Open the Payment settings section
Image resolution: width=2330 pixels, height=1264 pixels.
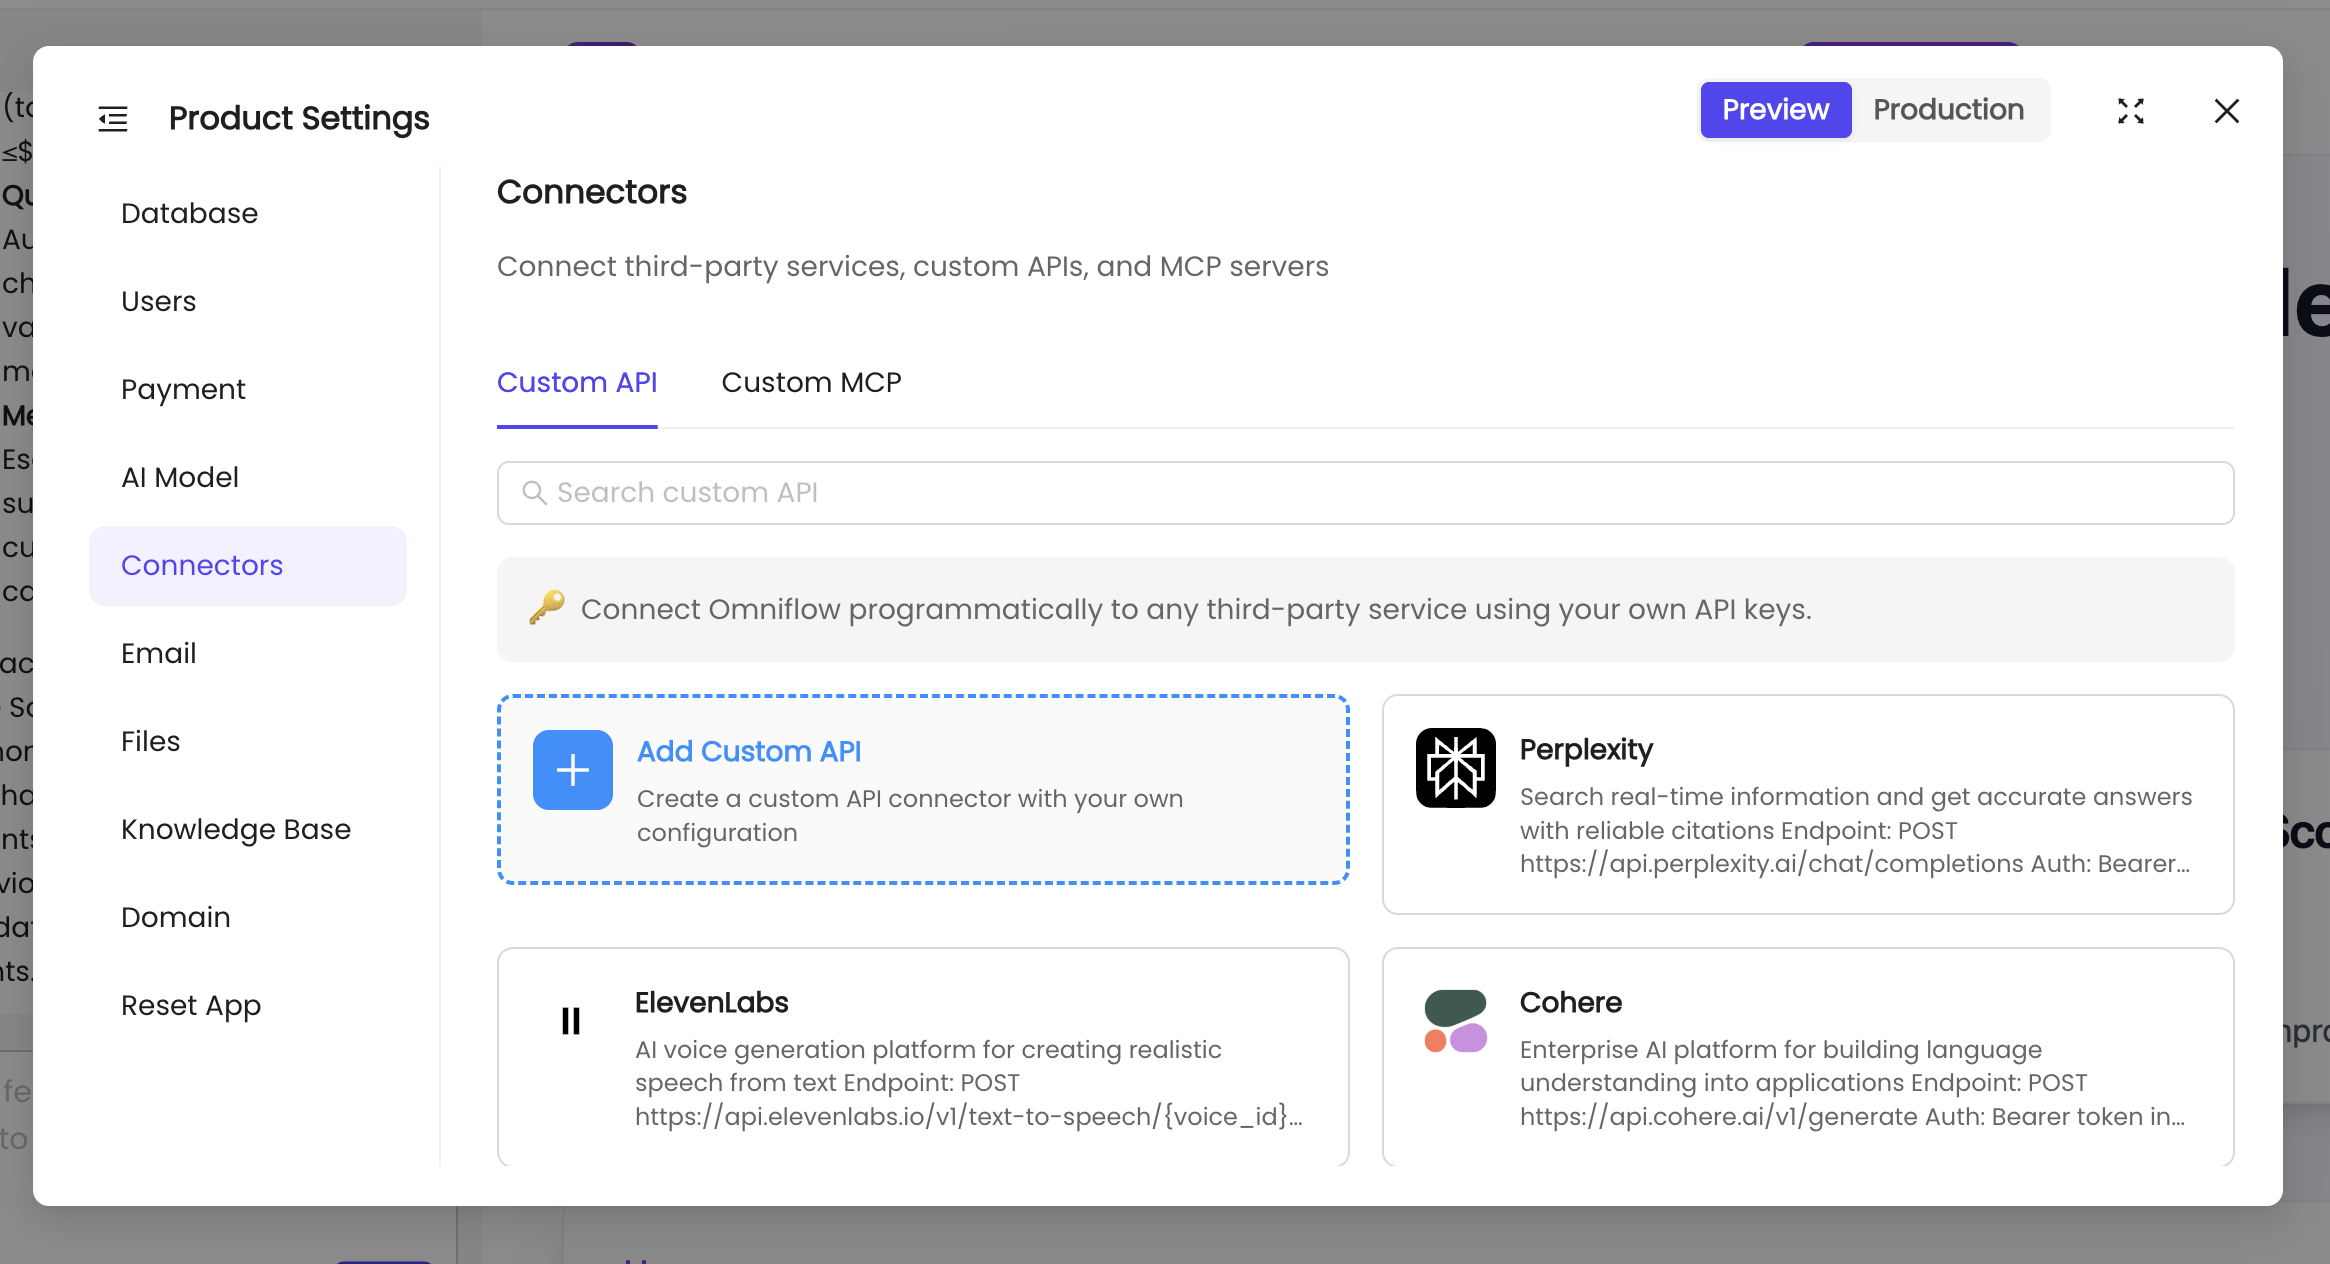pyautogui.click(x=183, y=390)
